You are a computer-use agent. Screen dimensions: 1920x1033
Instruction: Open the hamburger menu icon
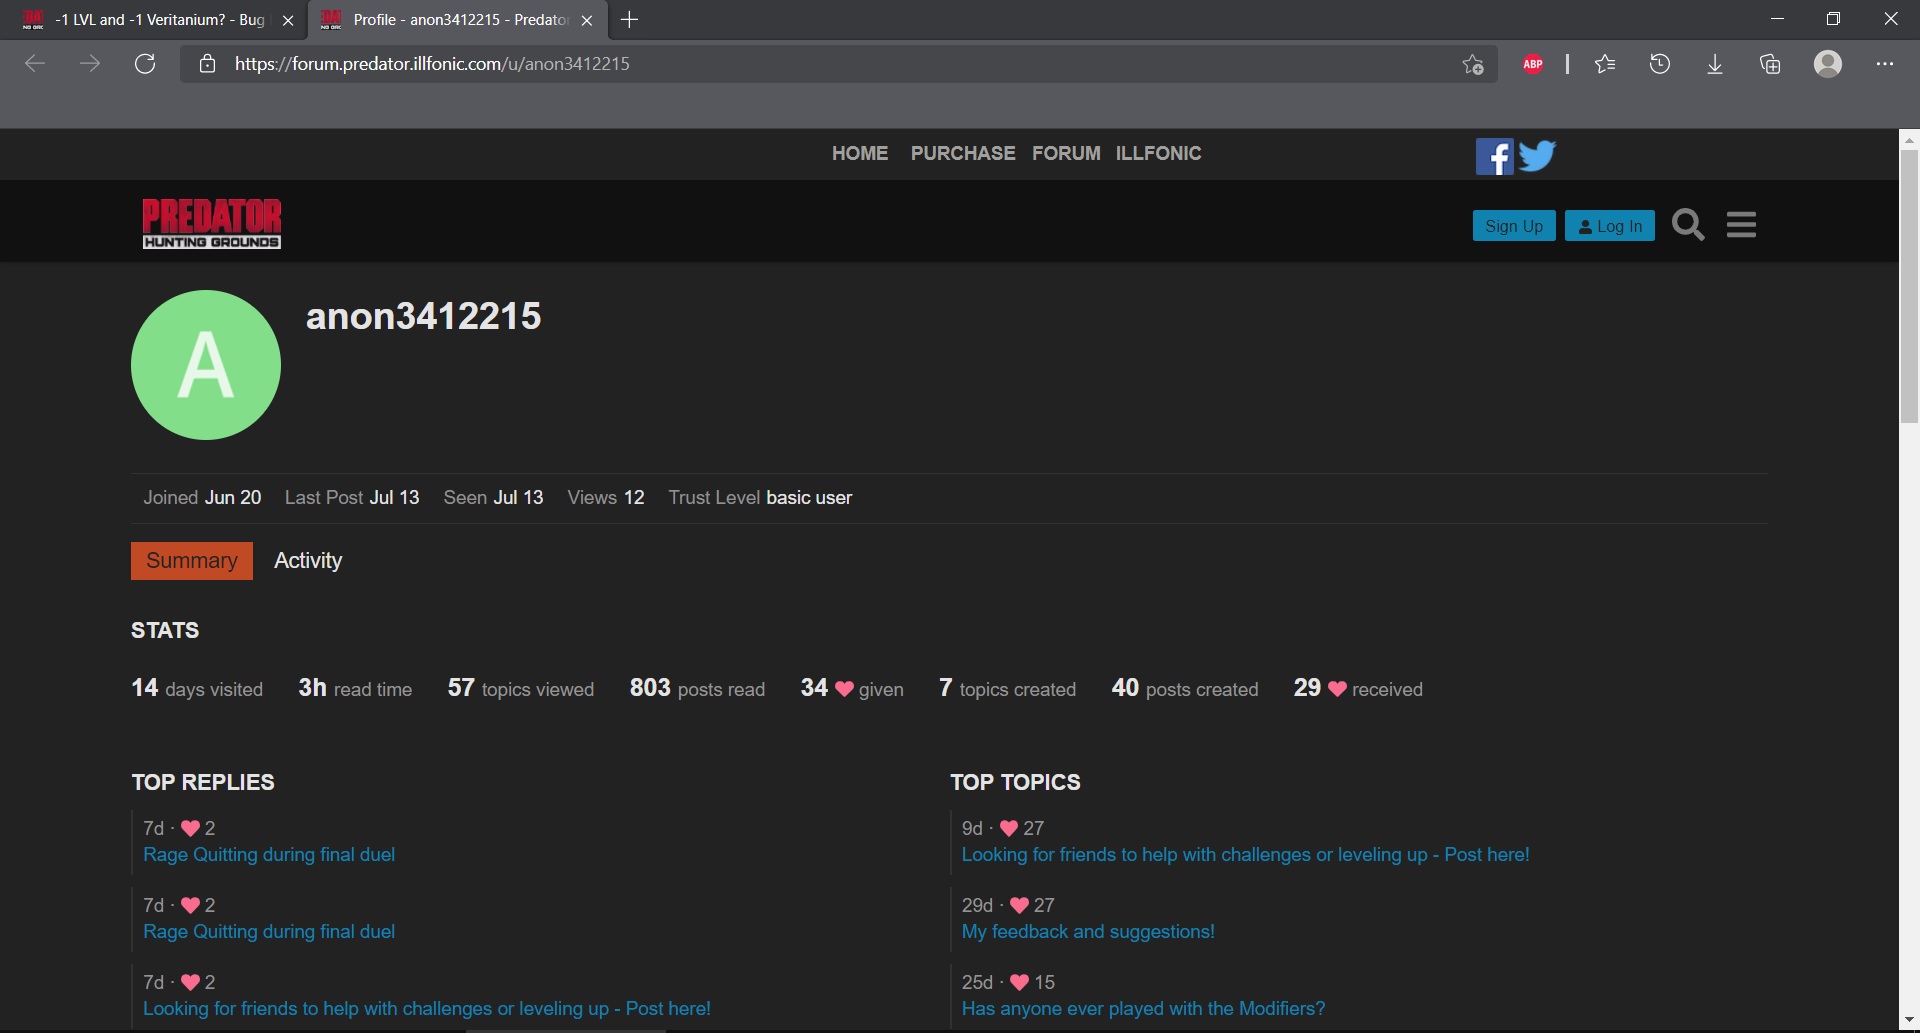1741,225
